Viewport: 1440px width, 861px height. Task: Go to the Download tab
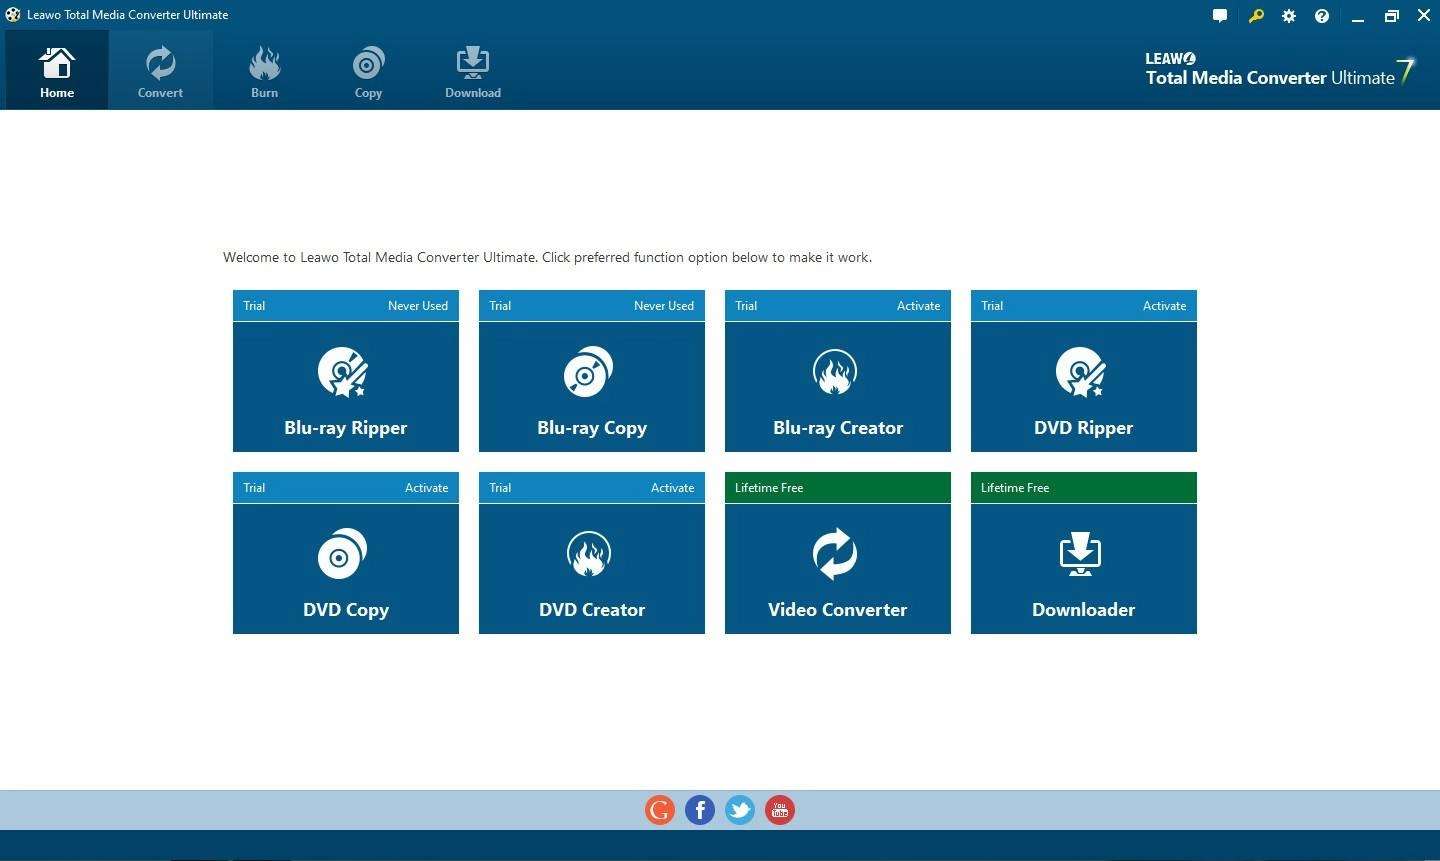(x=473, y=70)
